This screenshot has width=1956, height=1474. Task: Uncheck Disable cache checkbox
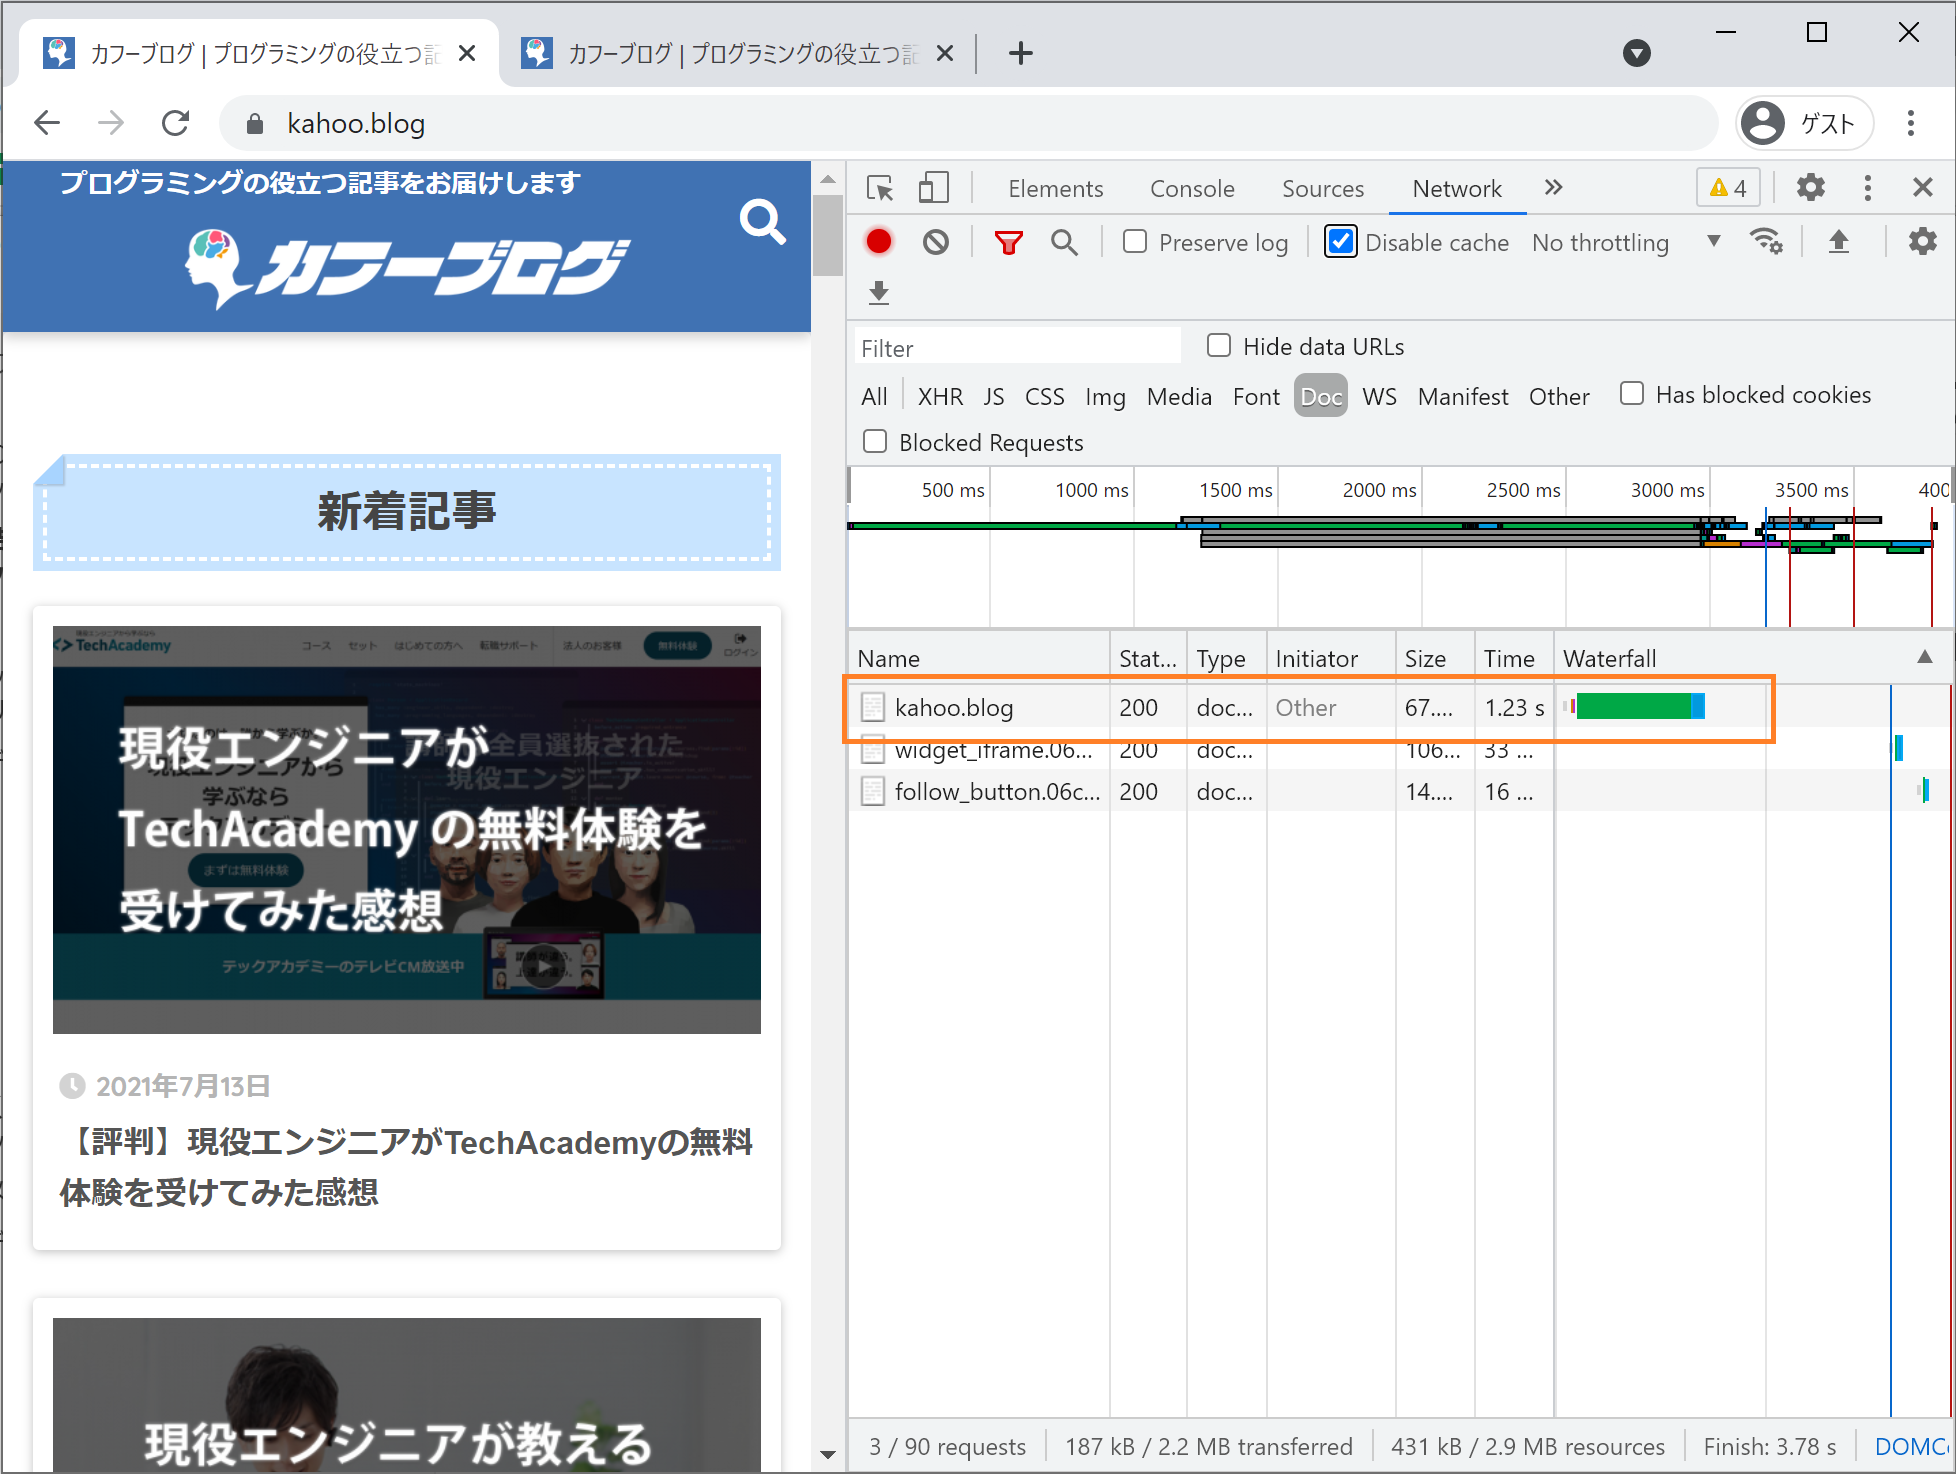click(1341, 242)
